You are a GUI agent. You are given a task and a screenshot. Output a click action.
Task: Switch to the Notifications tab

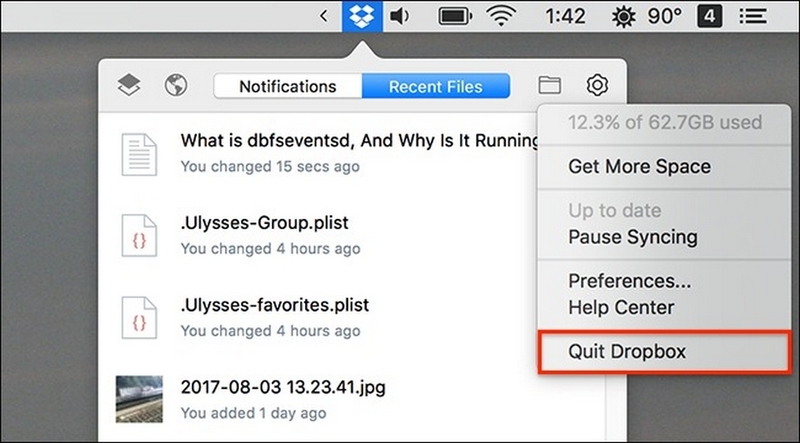[x=288, y=86]
